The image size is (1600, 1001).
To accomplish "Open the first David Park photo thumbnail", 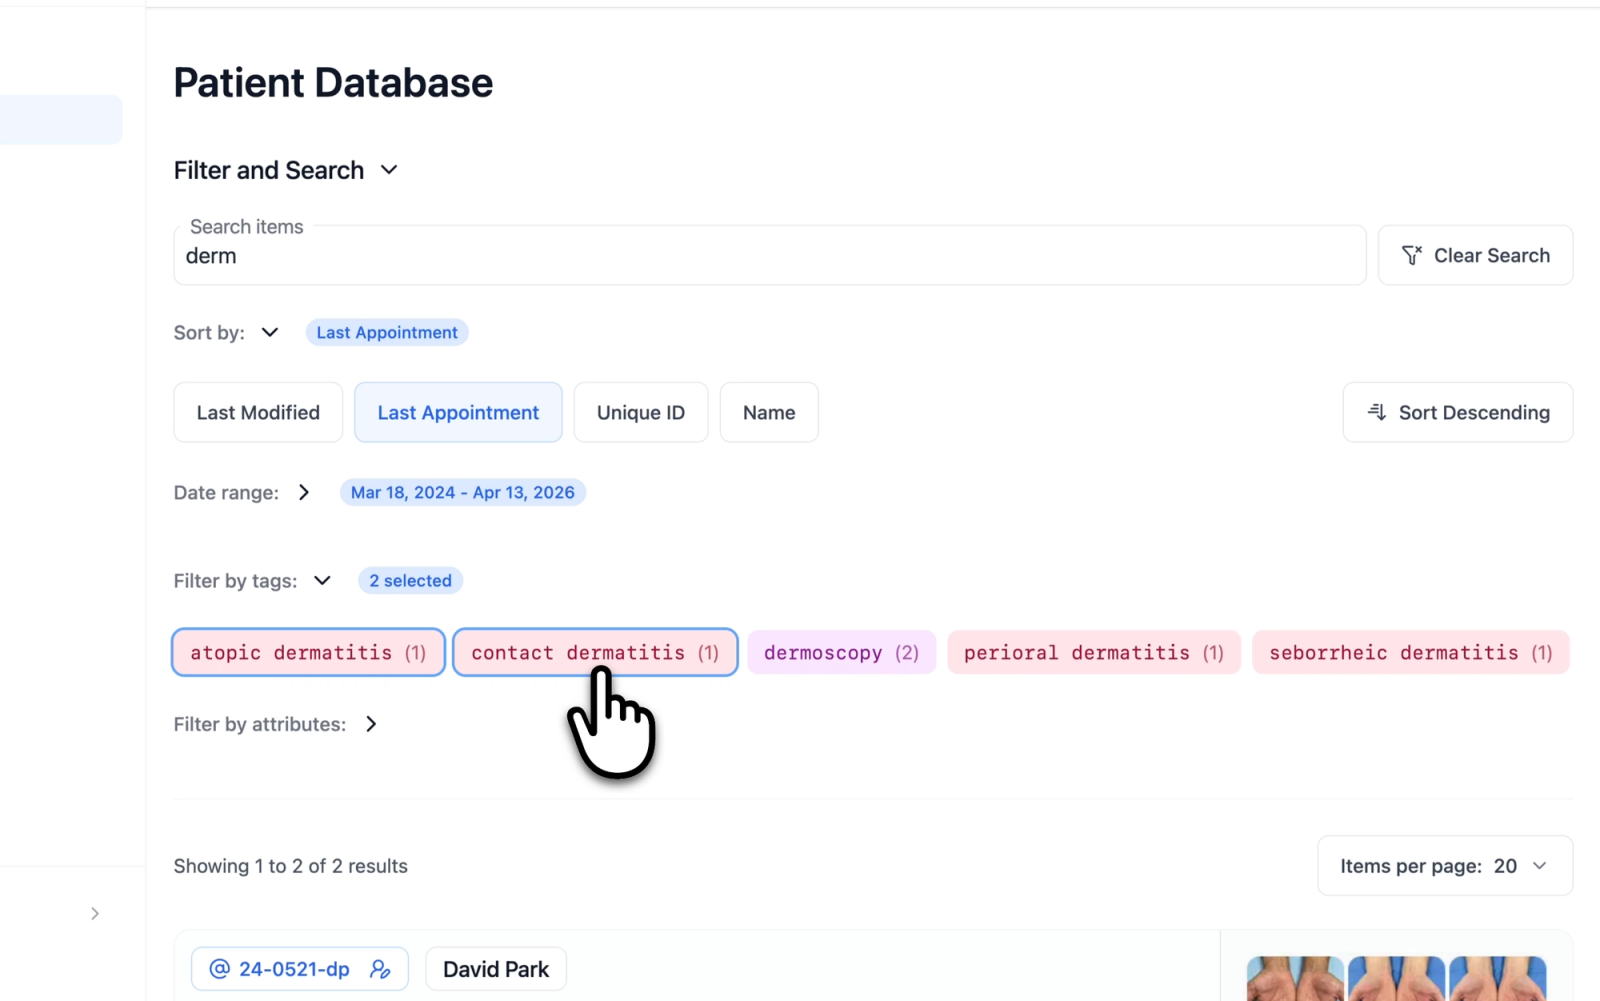I will point(1295,978).
